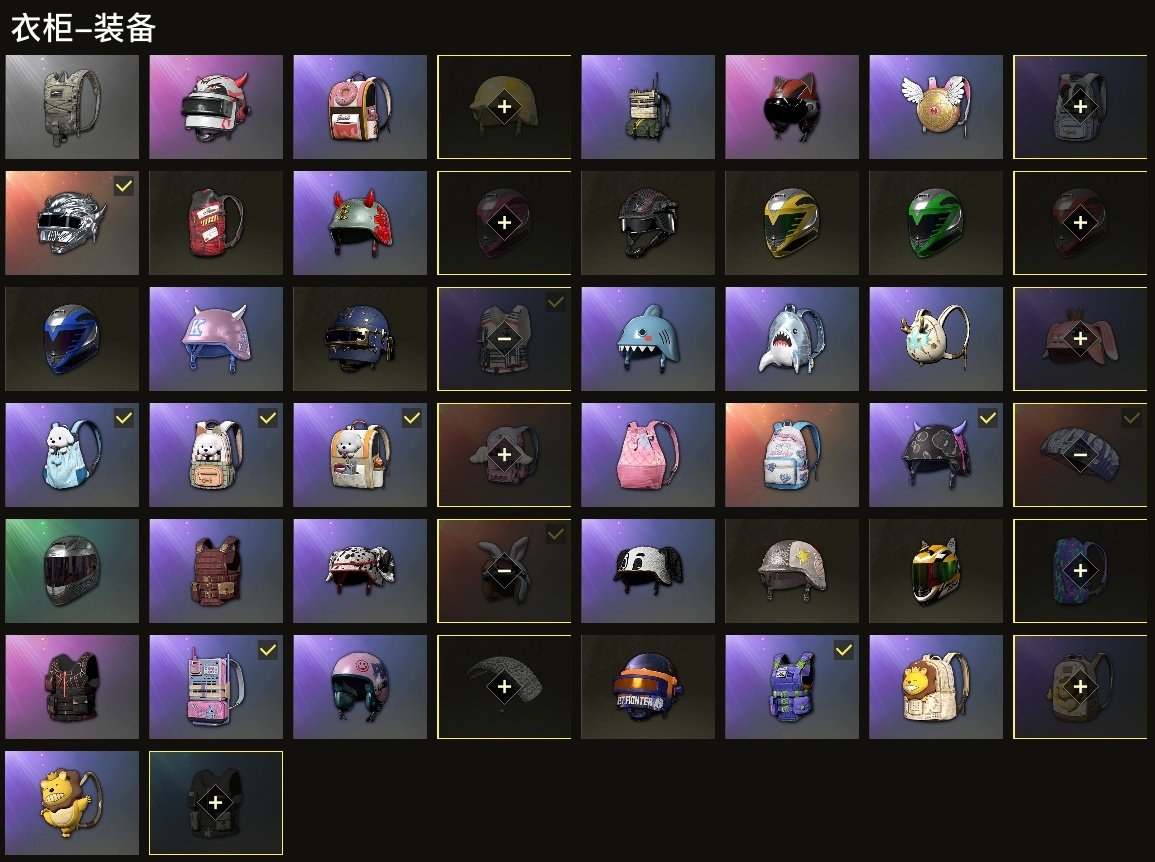This screenshot has height=862, width=1155.
Task: Select the pink donut backpack
Action: coord(359,107)
